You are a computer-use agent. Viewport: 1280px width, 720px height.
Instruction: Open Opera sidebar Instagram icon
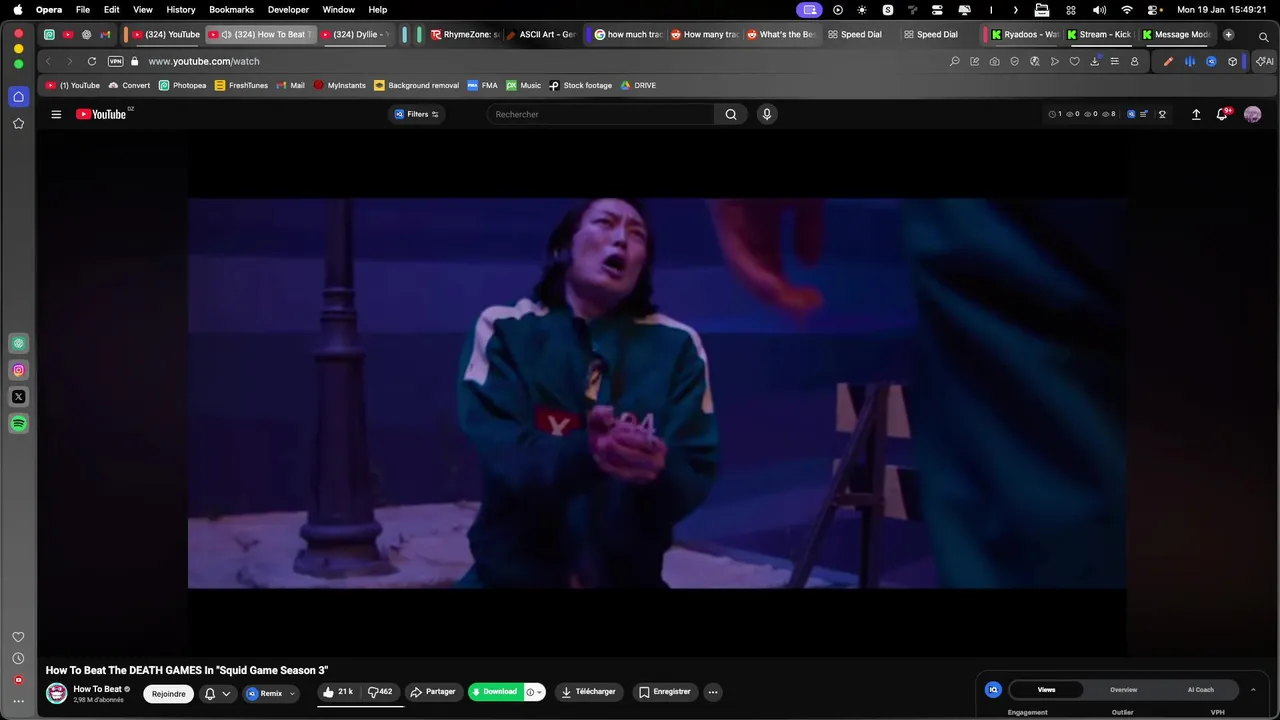tap(18, 370)
